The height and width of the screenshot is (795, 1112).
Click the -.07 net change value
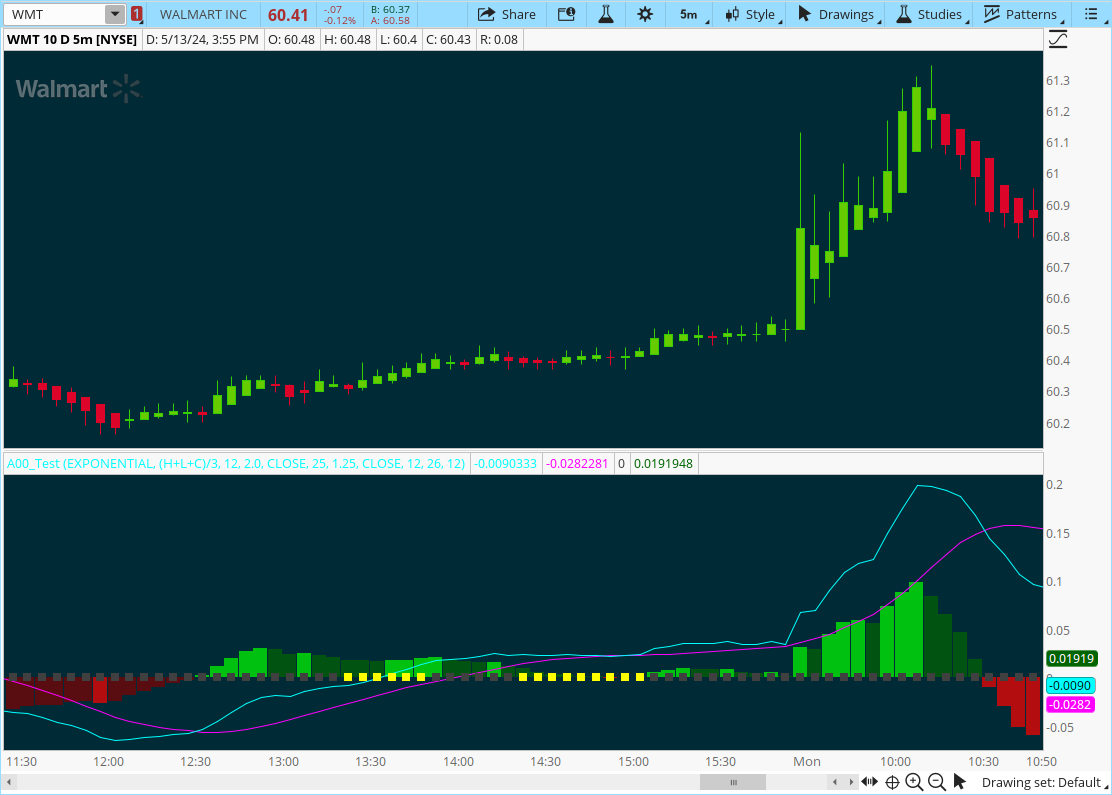point(333,9)
